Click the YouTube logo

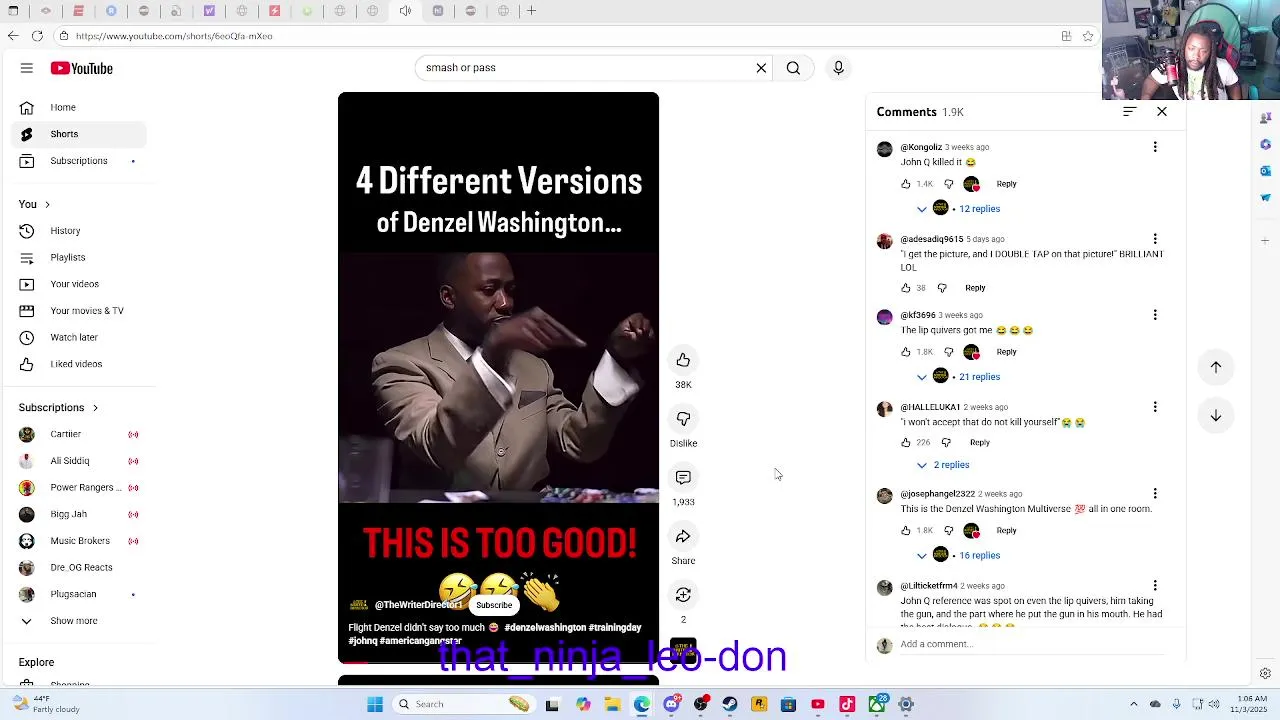(x=82, y=68)
